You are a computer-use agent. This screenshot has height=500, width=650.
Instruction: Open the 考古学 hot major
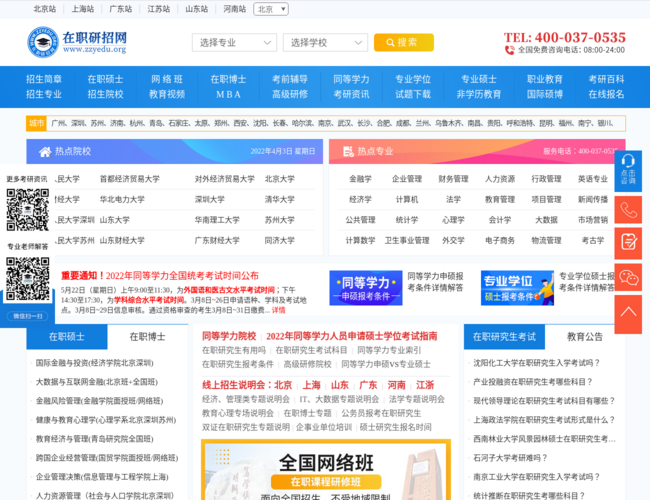593,240
